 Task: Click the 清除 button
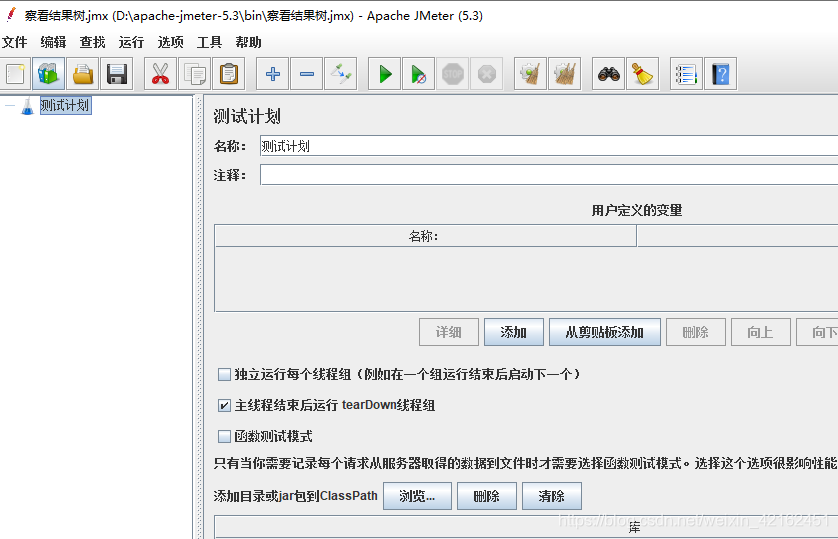coord(552,496)
